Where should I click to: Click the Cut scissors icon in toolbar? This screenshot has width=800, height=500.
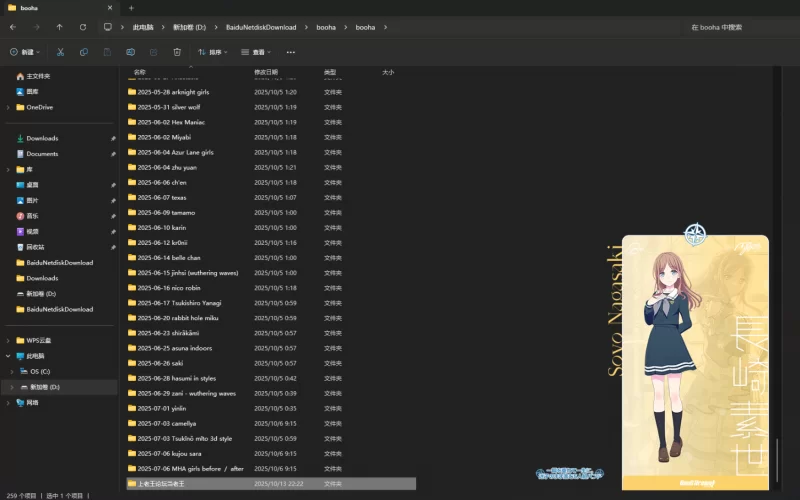pos(60,52)
